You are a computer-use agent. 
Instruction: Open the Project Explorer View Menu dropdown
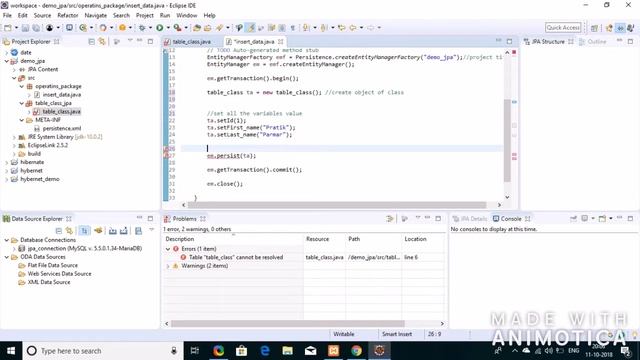pyautogui.click(x=130, y=41)
